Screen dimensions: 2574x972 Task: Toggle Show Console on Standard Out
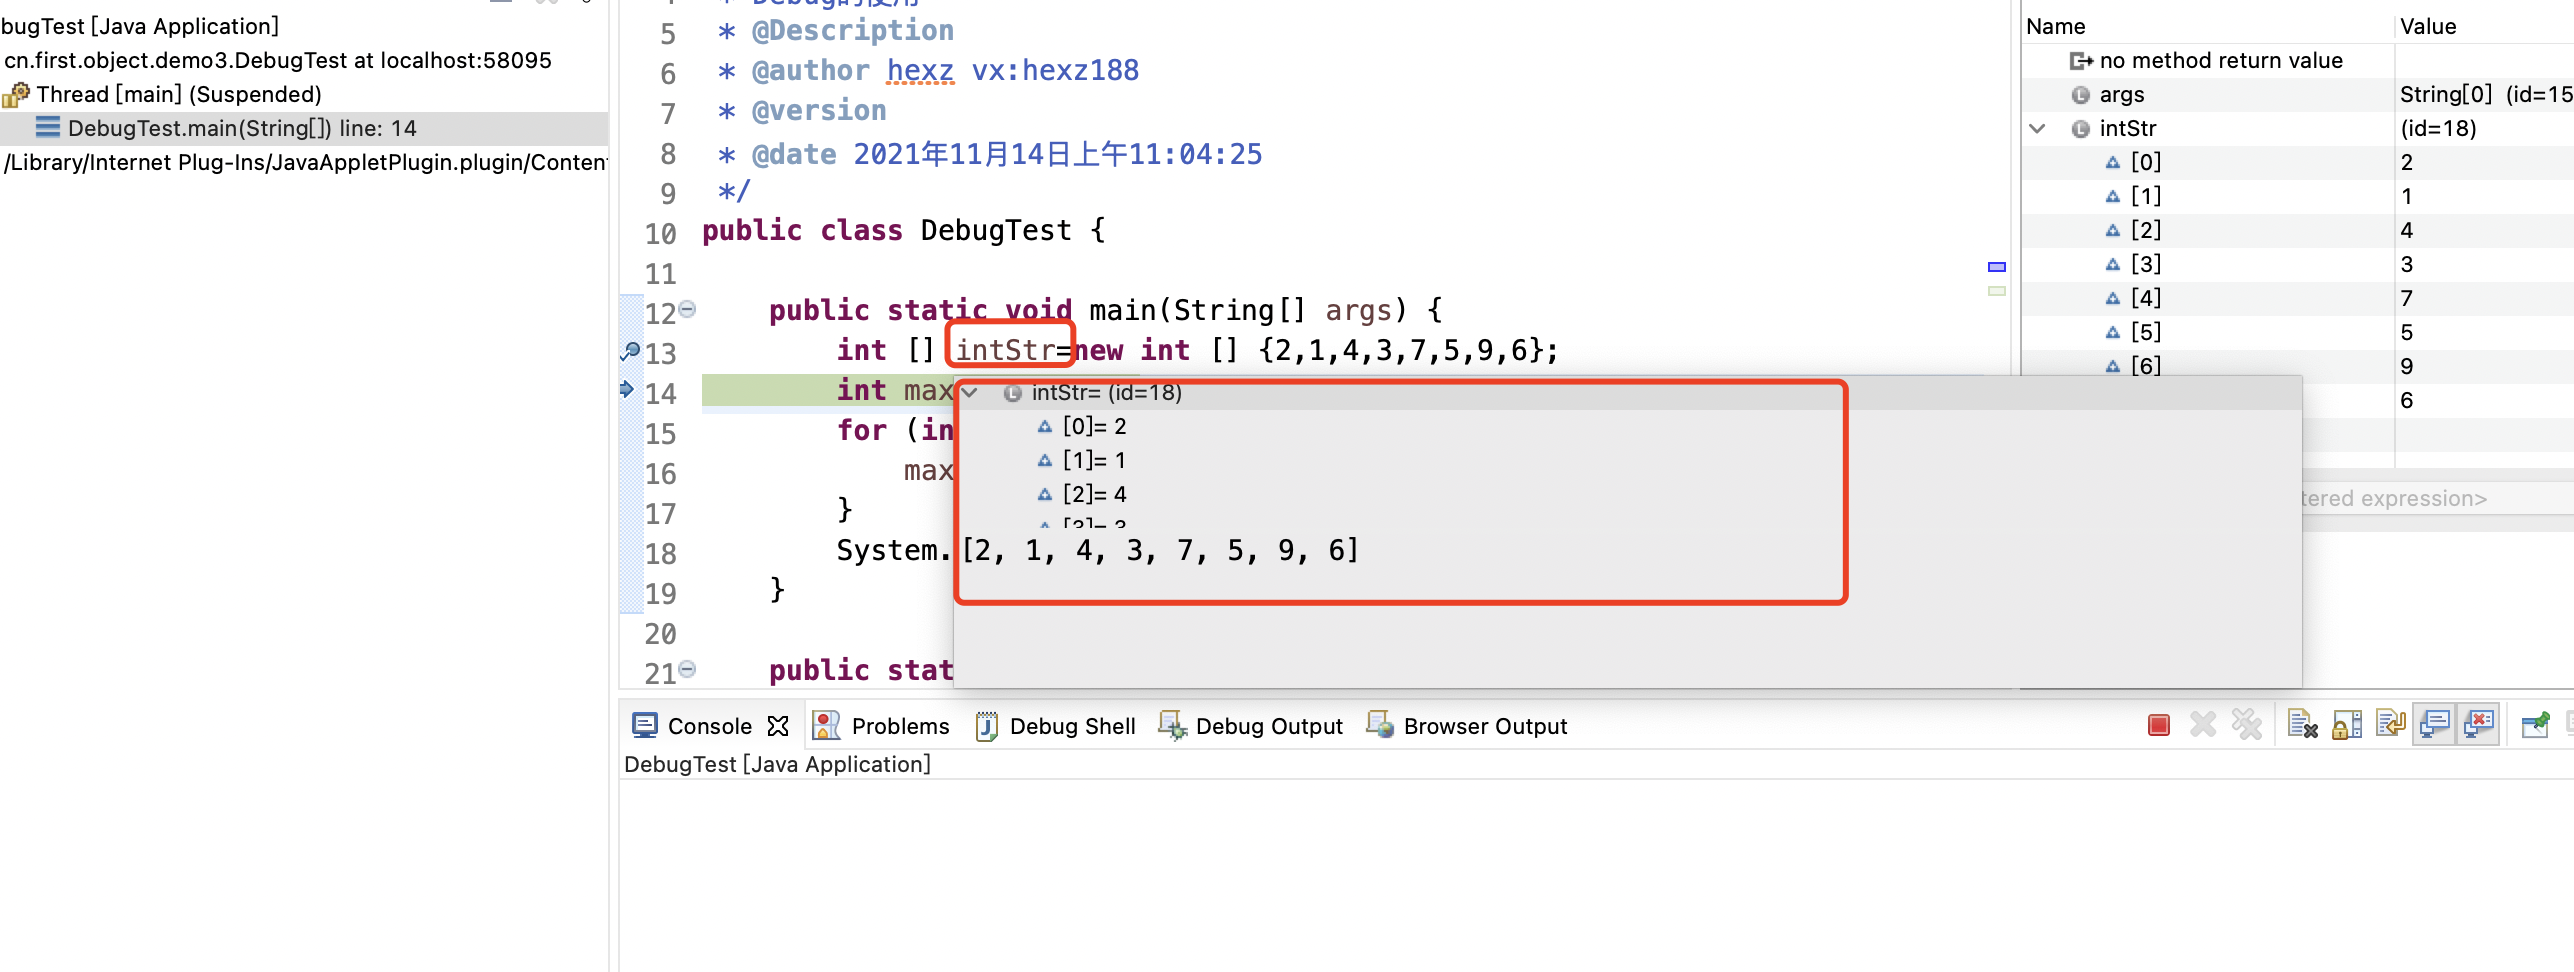[2434, 725]
